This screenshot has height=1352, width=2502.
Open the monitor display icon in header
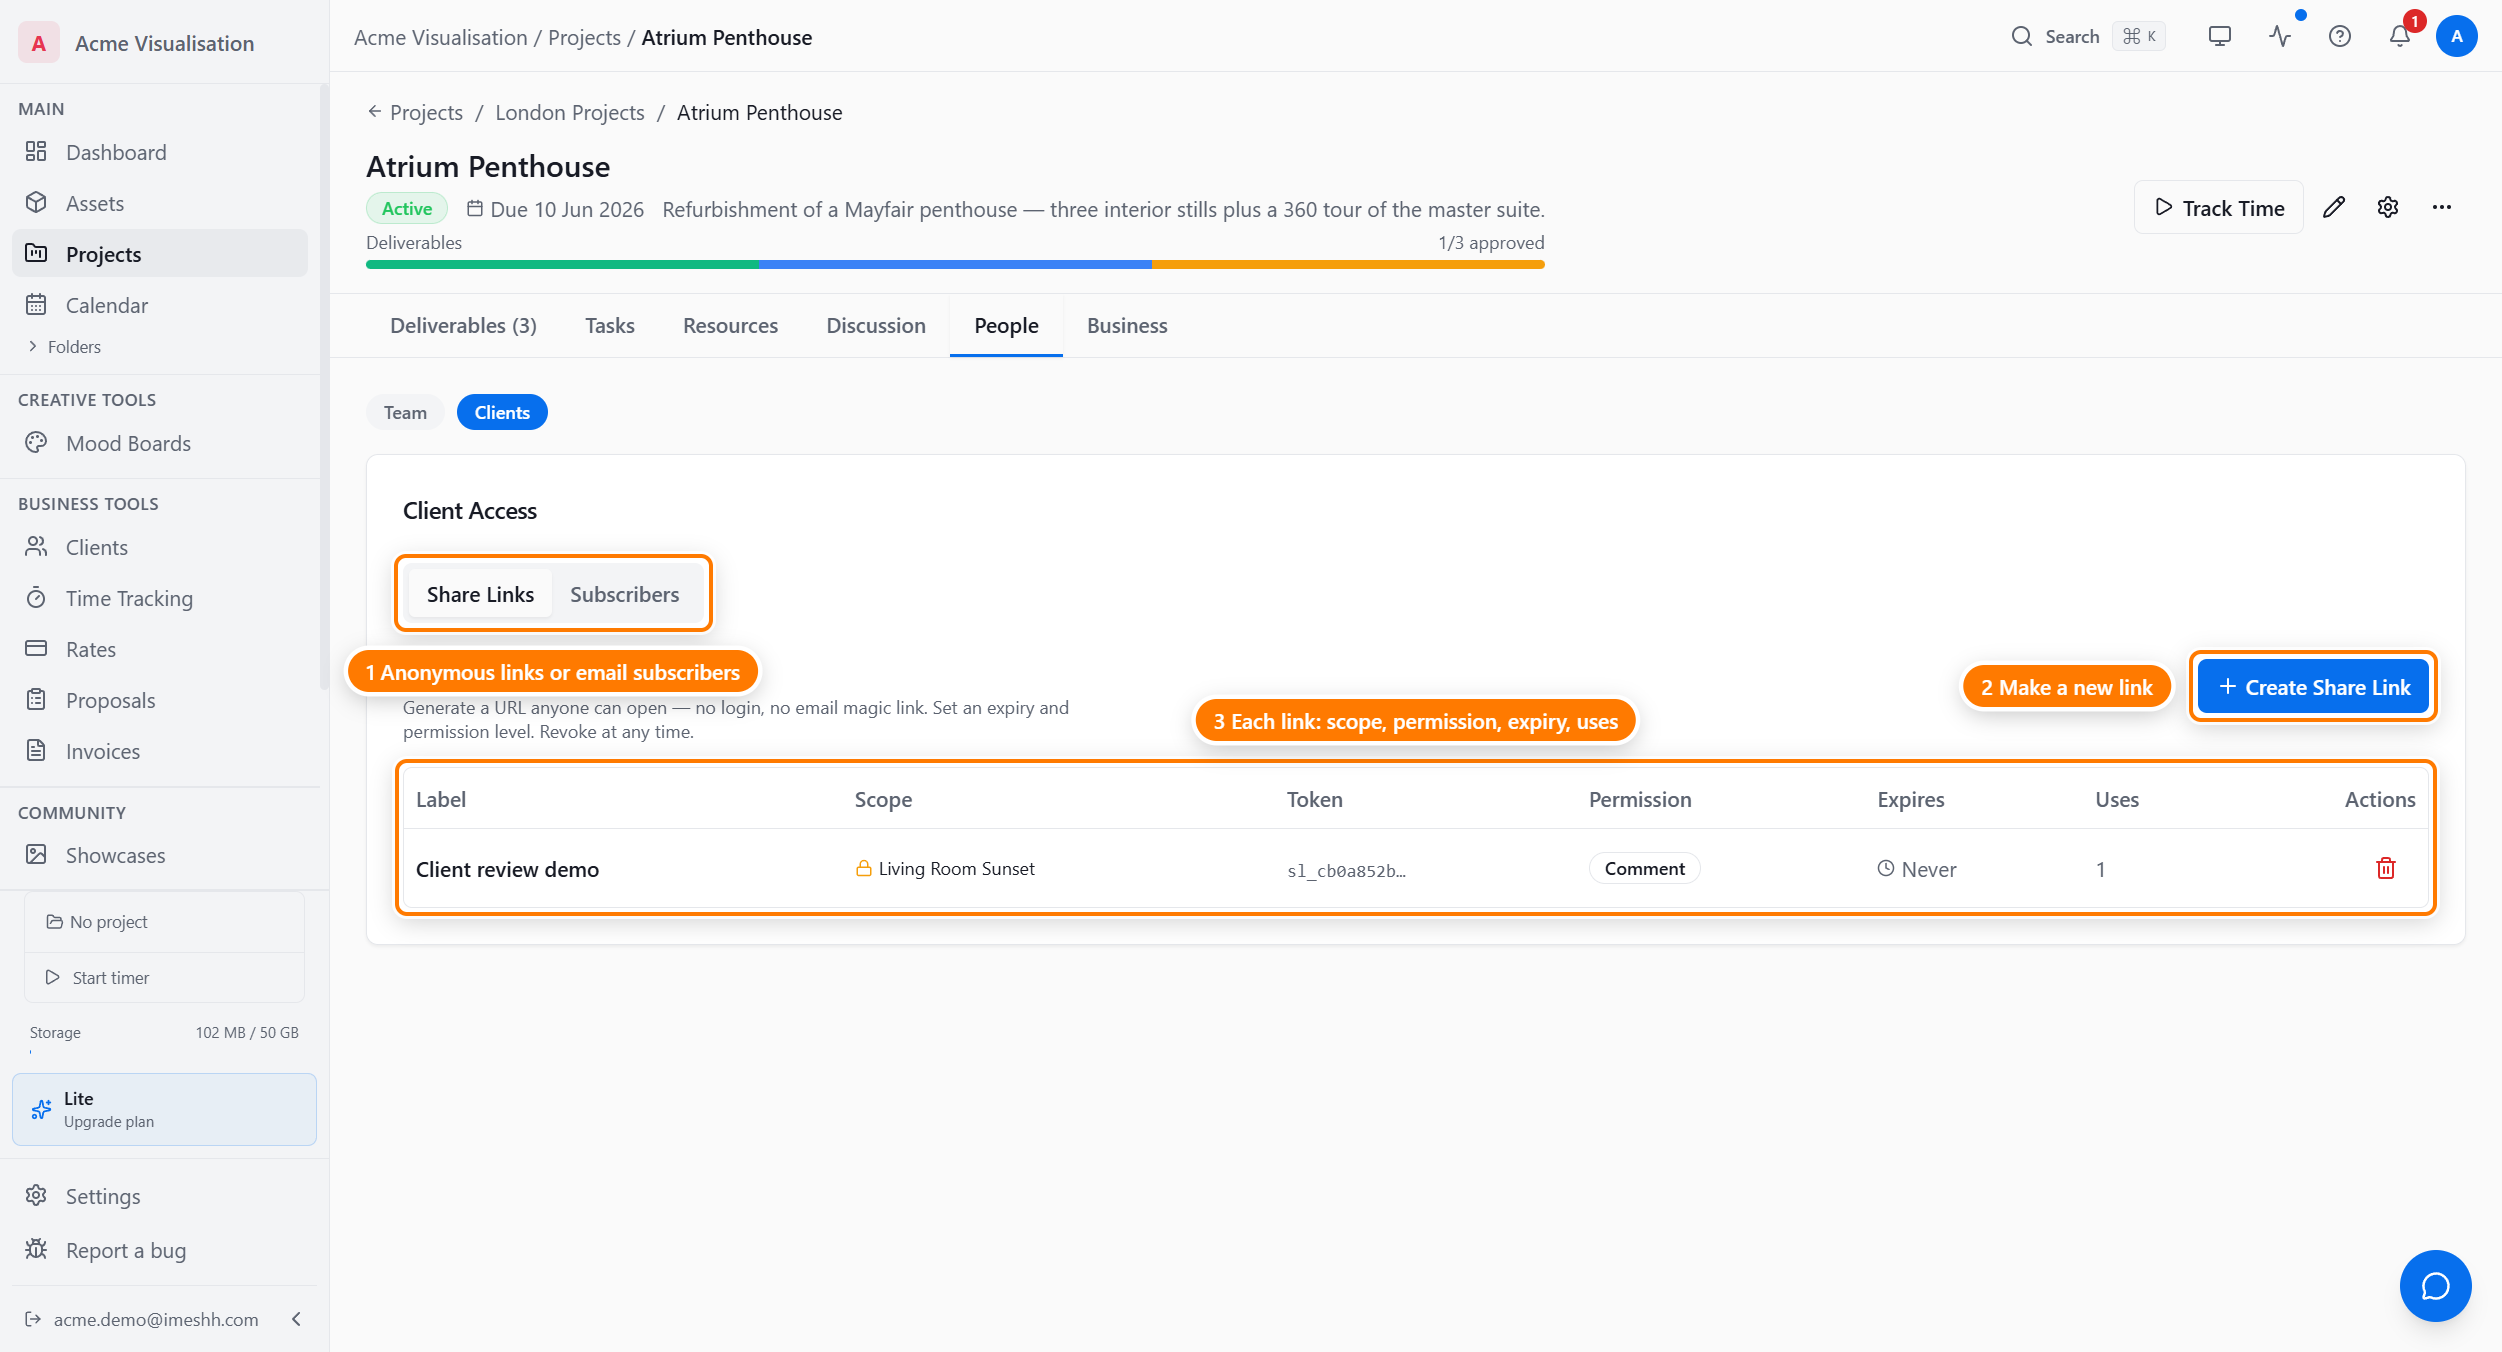[x=2220, y=37]
